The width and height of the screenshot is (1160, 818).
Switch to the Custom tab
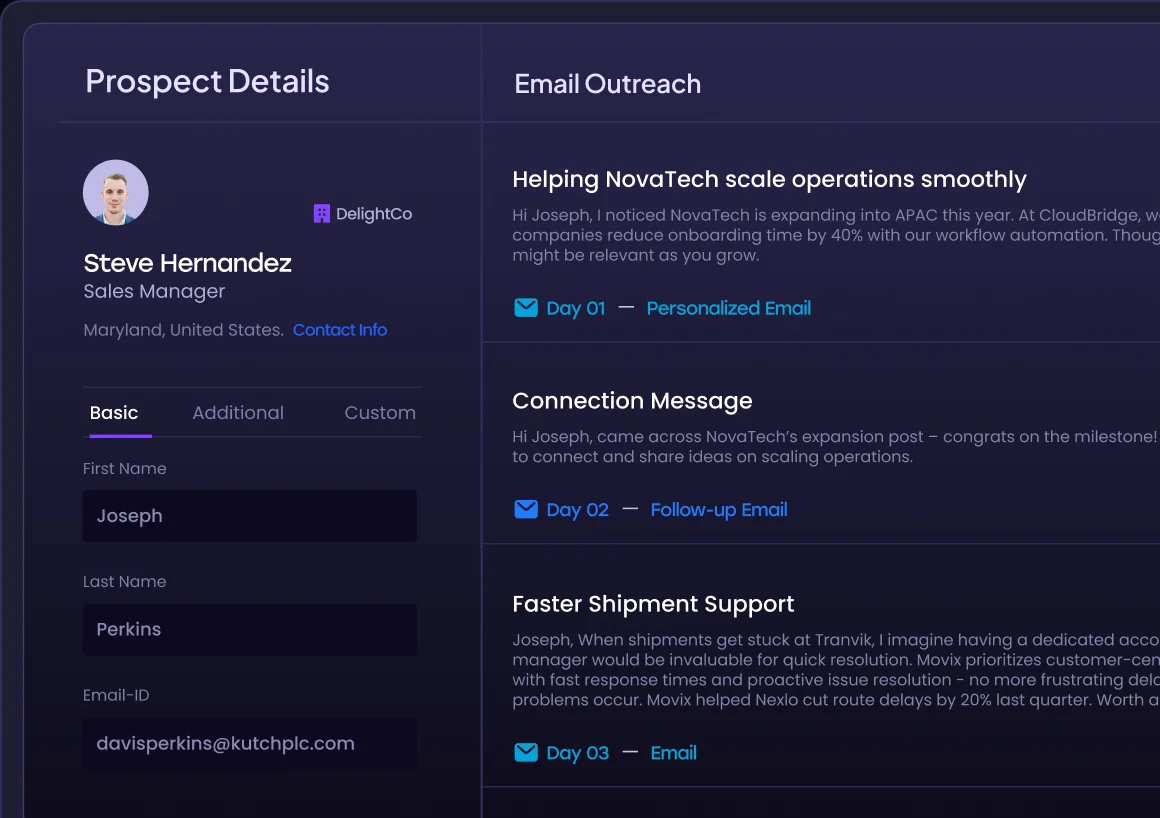380,412
